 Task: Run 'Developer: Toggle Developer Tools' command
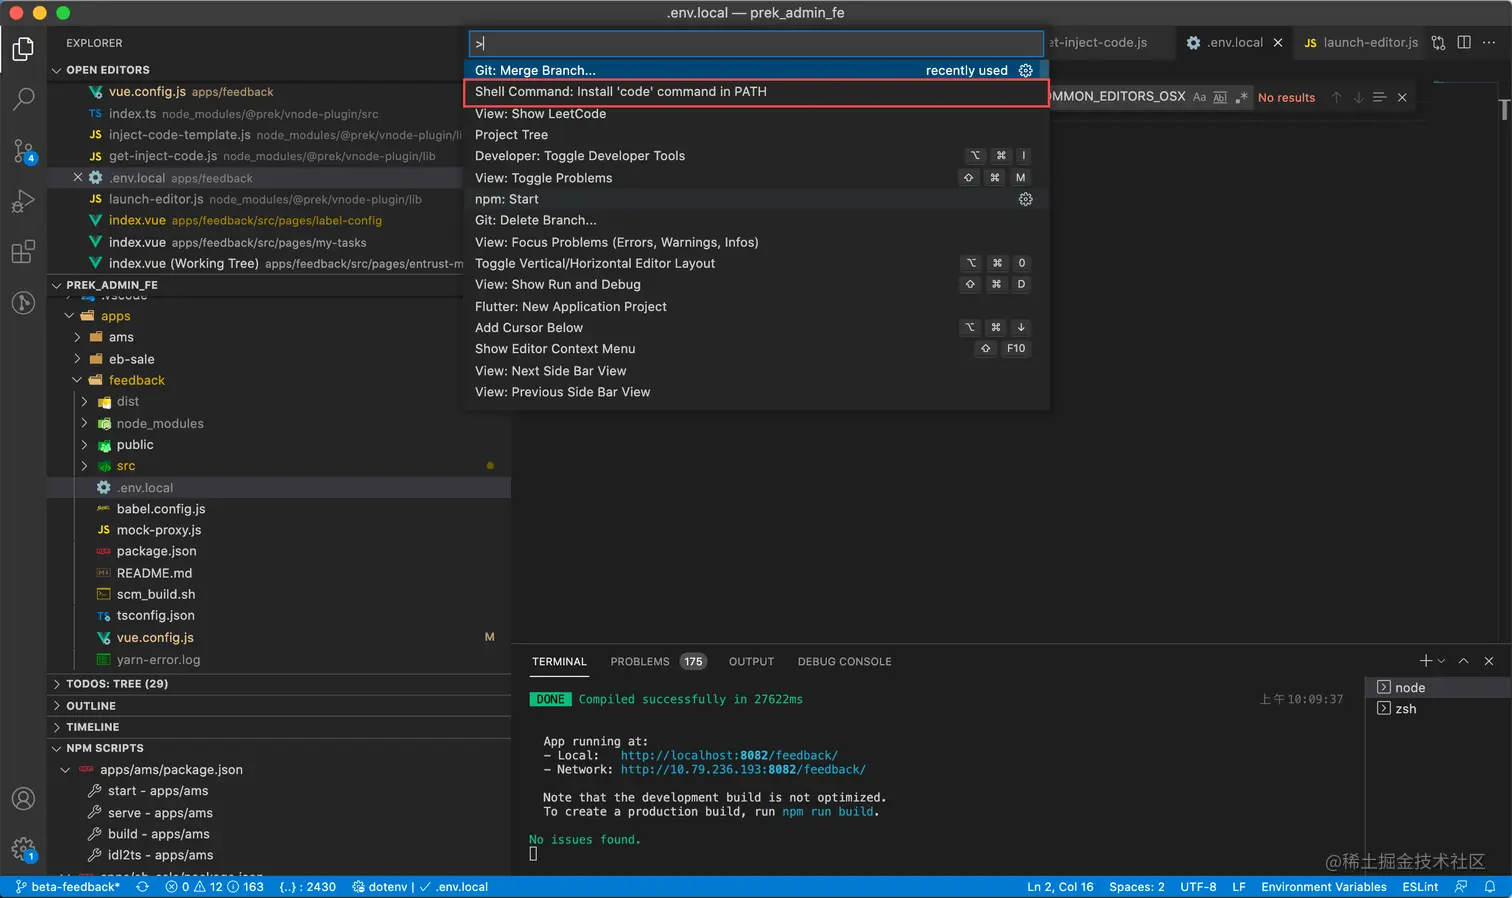[x=756, y=156]
